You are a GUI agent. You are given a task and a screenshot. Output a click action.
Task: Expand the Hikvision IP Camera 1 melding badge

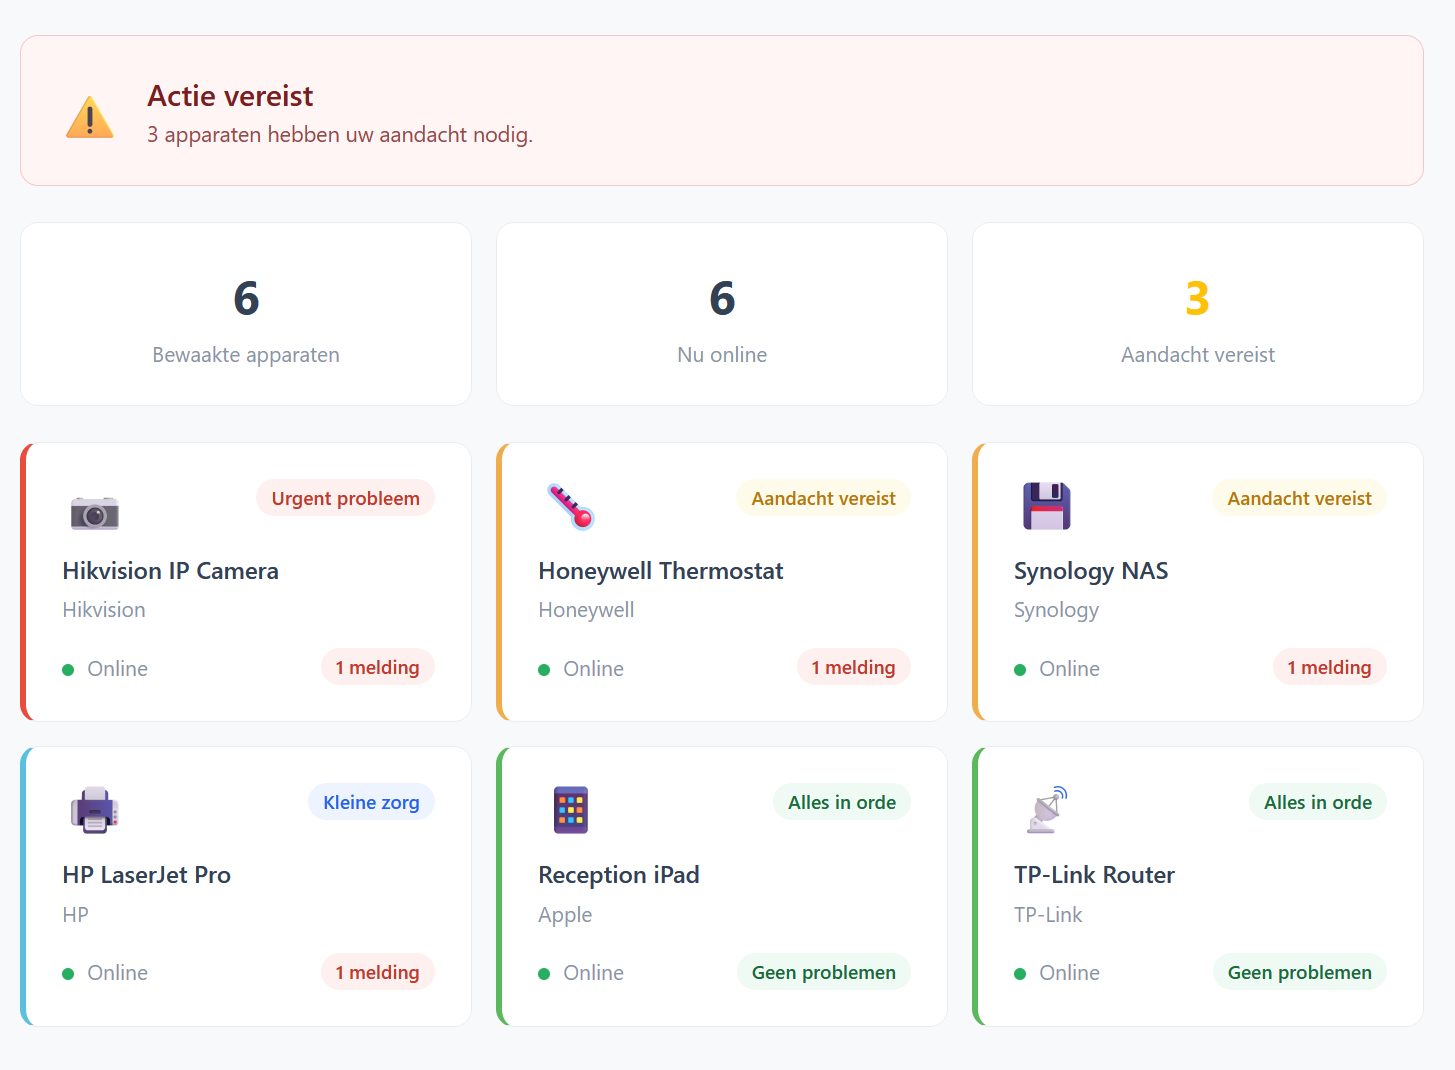point(378,667)
